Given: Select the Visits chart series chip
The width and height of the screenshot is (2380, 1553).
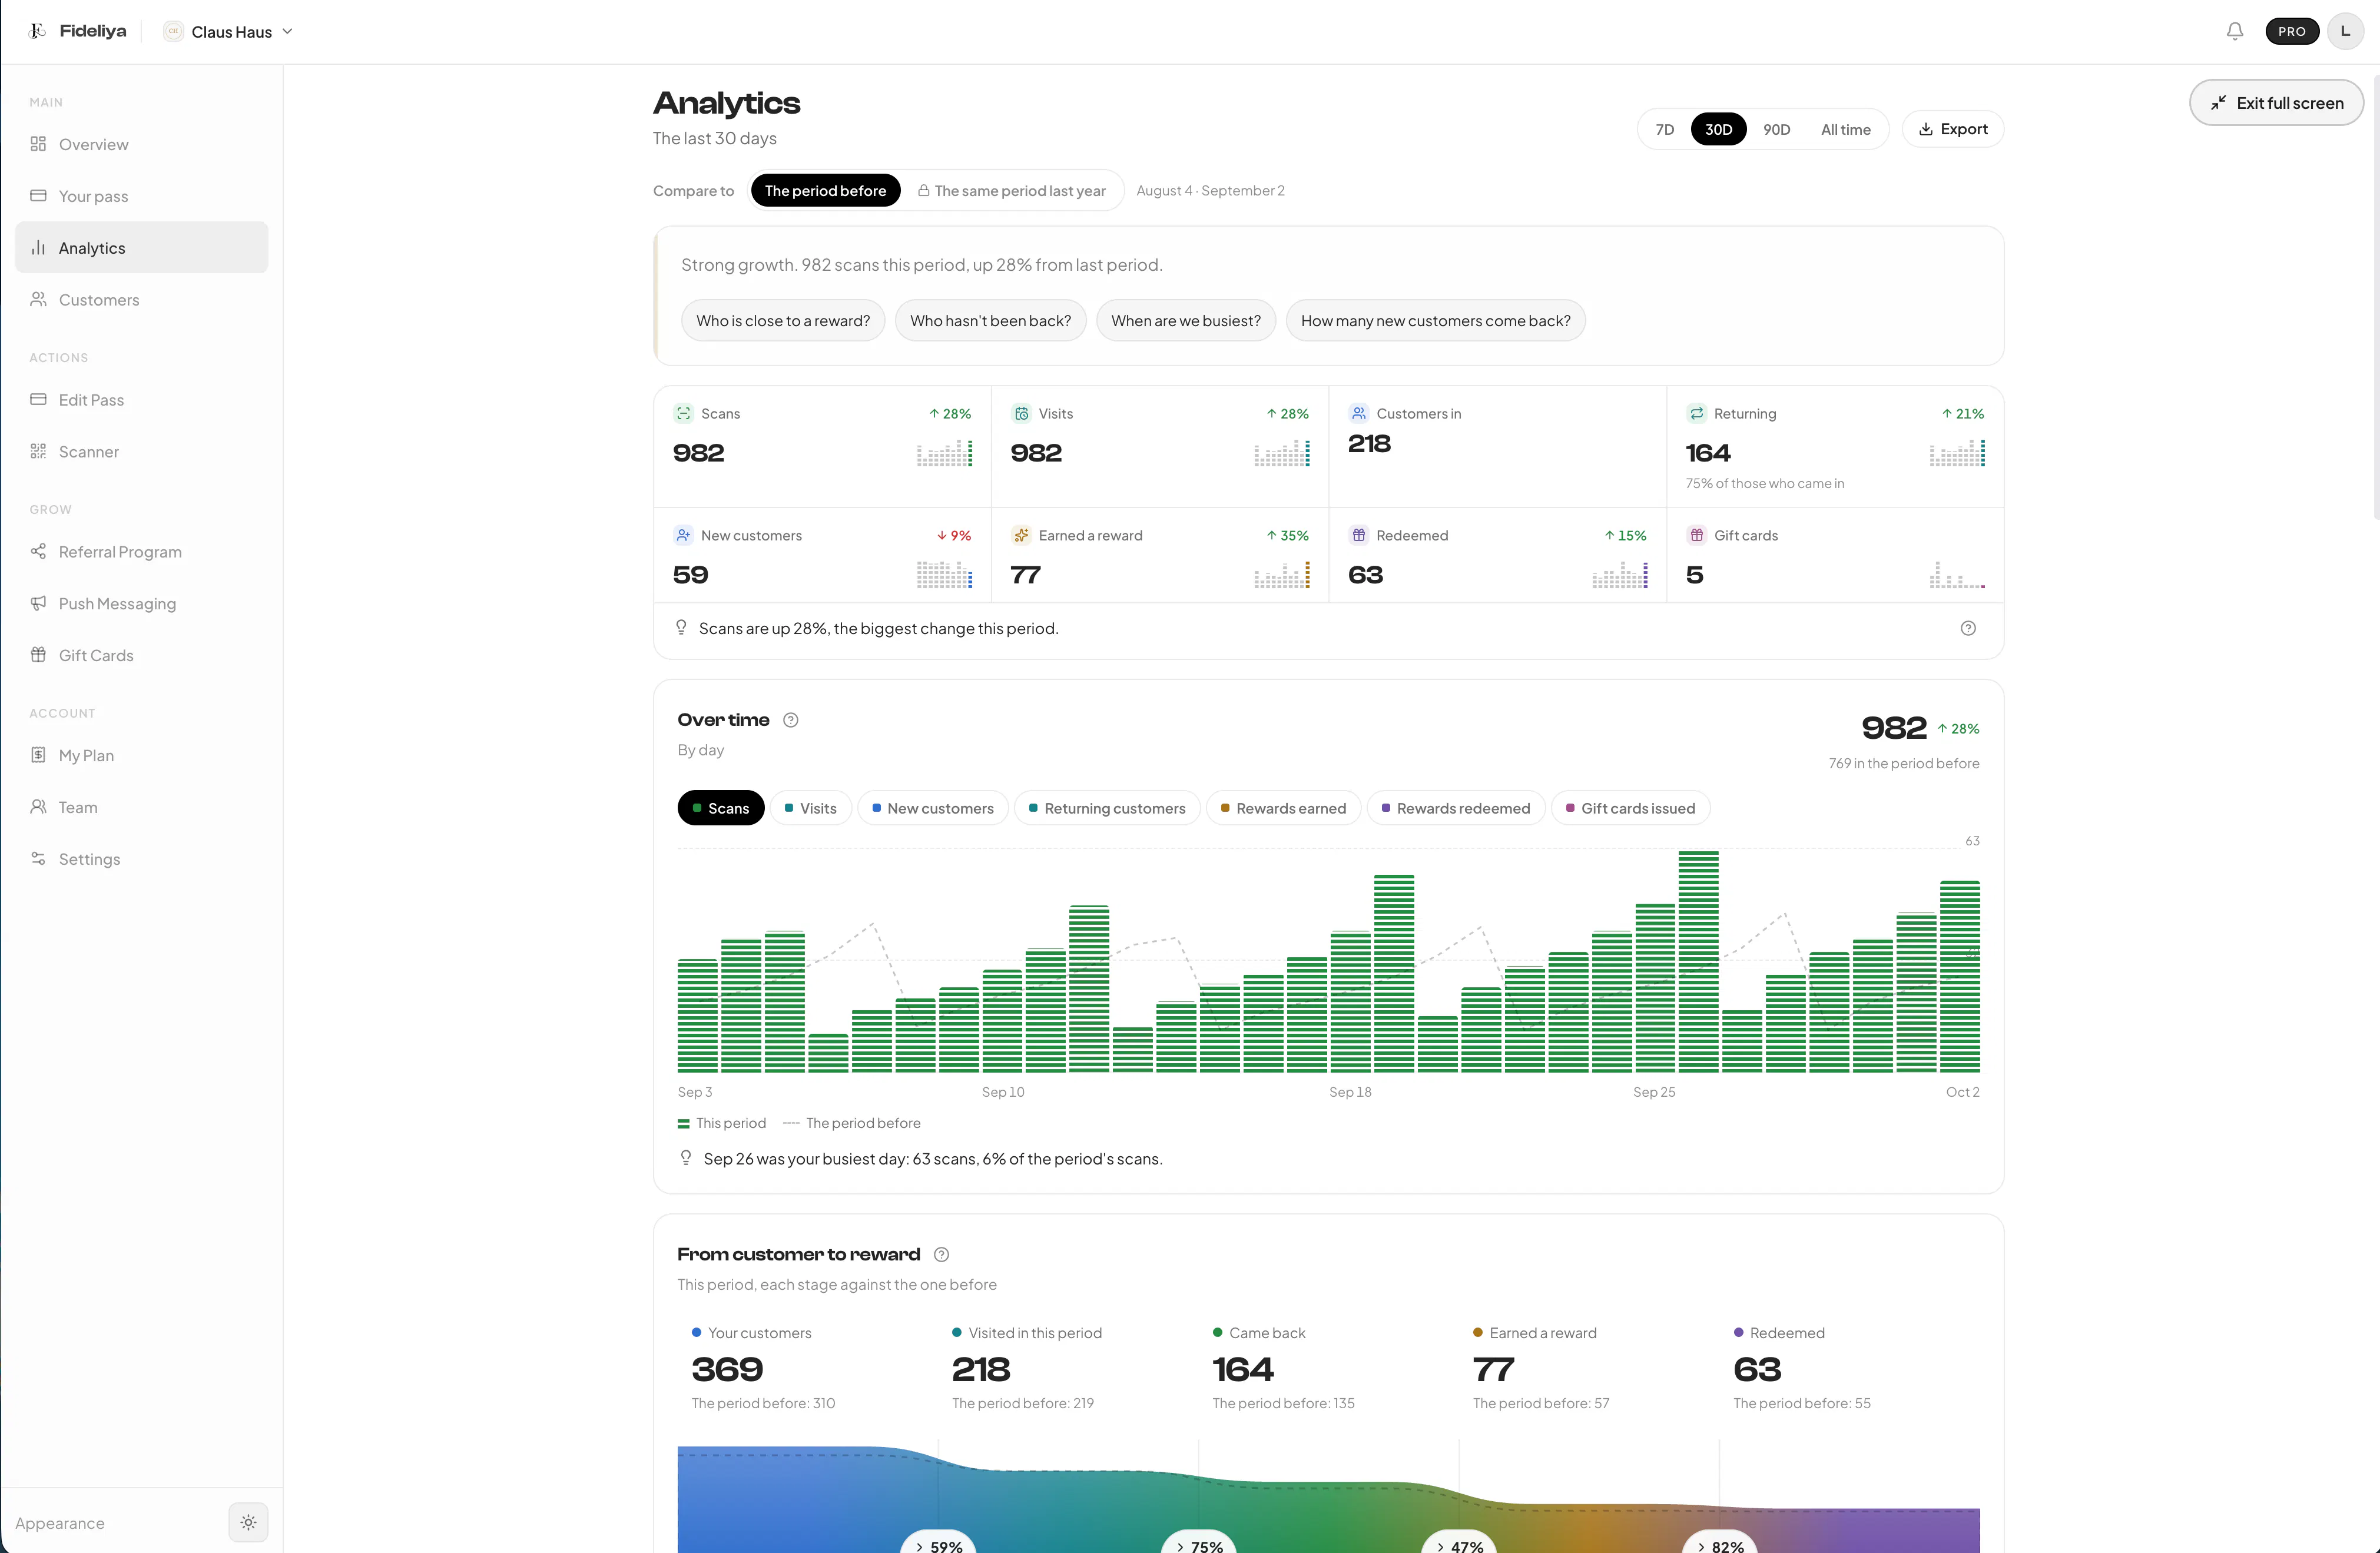Looking at the screenshot, I should click(x=811, y=808).
